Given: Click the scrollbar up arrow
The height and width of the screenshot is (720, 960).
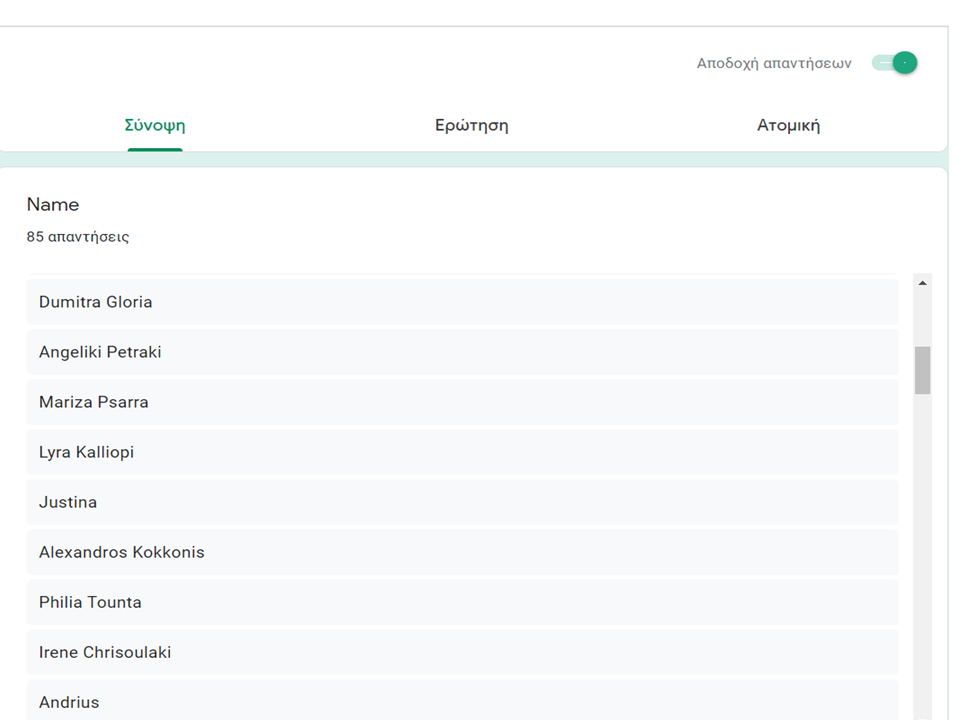Looking at the screenshot, I should pos(922,283).
